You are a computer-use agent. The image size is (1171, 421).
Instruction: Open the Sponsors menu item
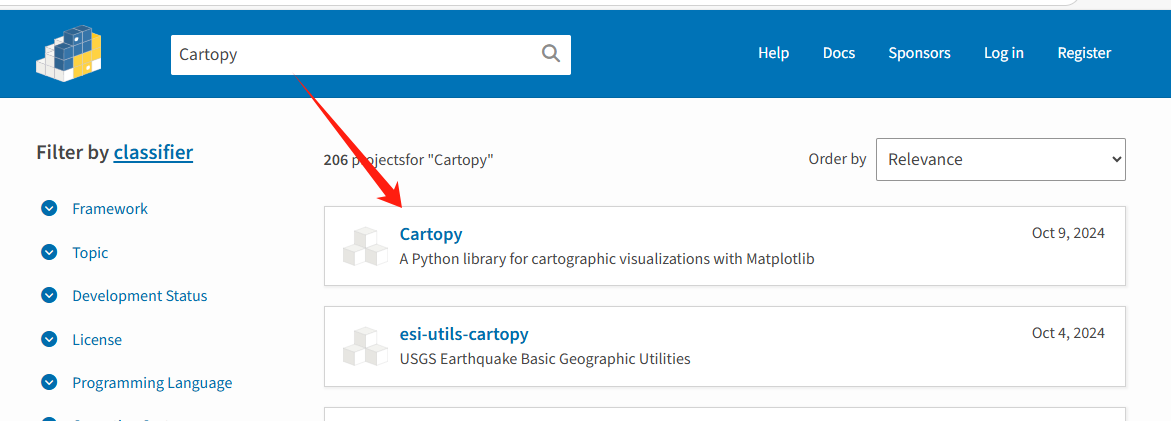(919, 53)
